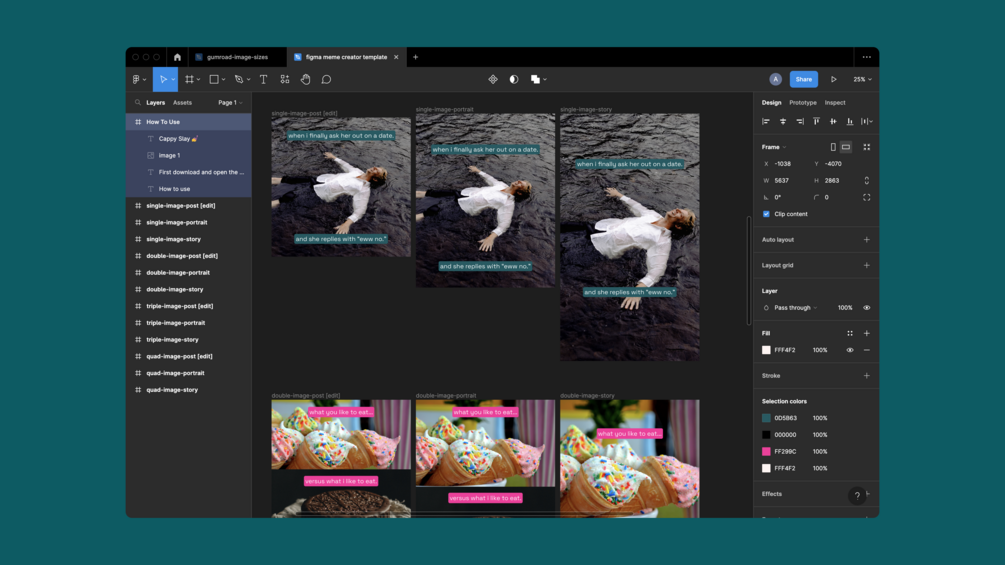Click Align bottom icon

pyautogui.click(x=850, y=121)
